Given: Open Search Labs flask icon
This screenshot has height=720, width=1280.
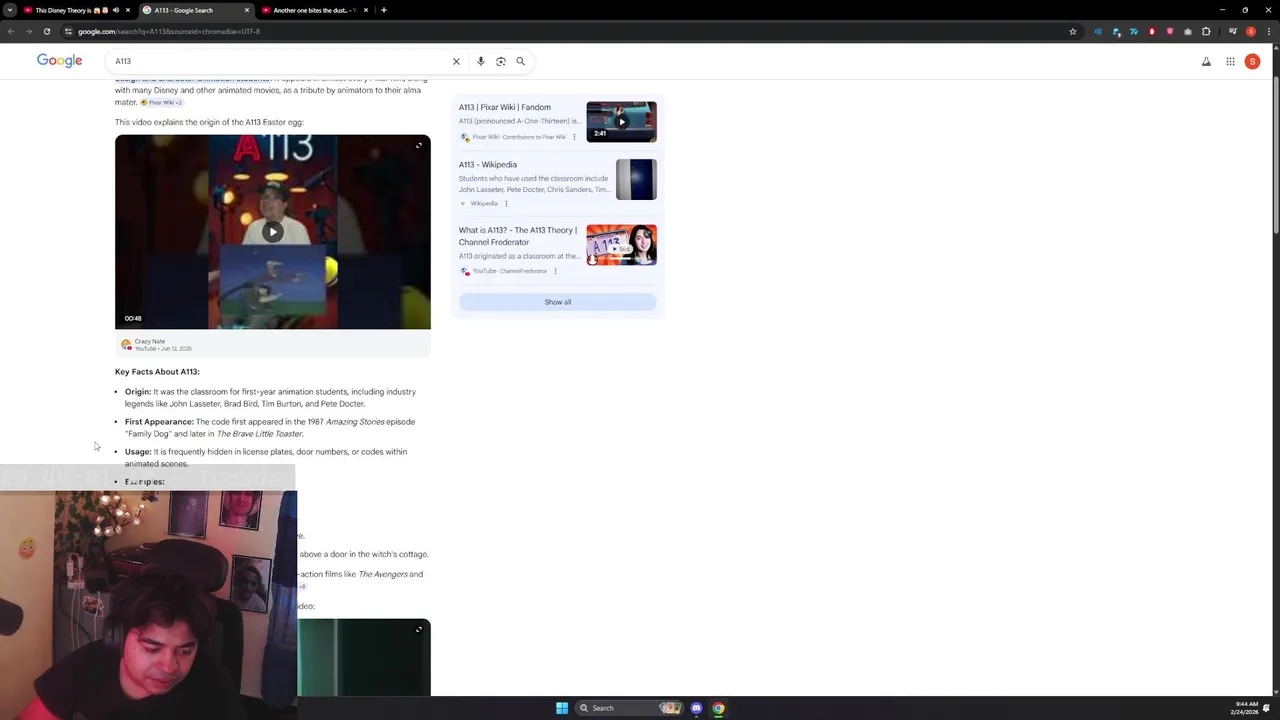Looking at the screenshot, I should pos(1206,61).
